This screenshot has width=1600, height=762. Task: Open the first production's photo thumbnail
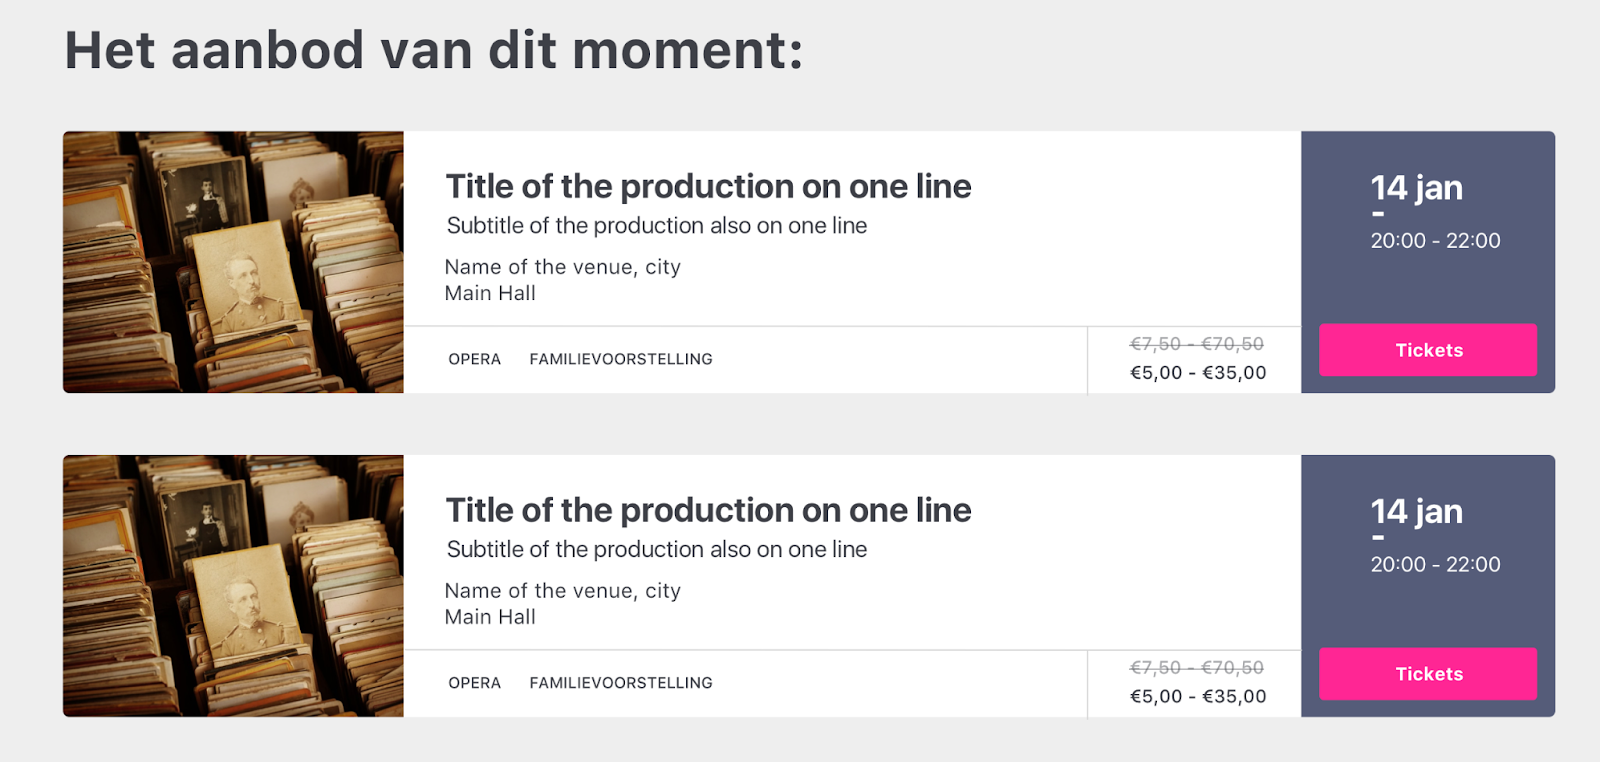[x=233, y=262]
